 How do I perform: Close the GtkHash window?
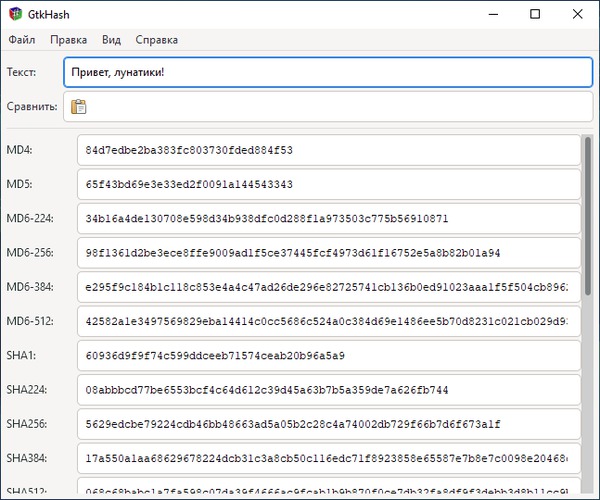click(x=577, y=15)
